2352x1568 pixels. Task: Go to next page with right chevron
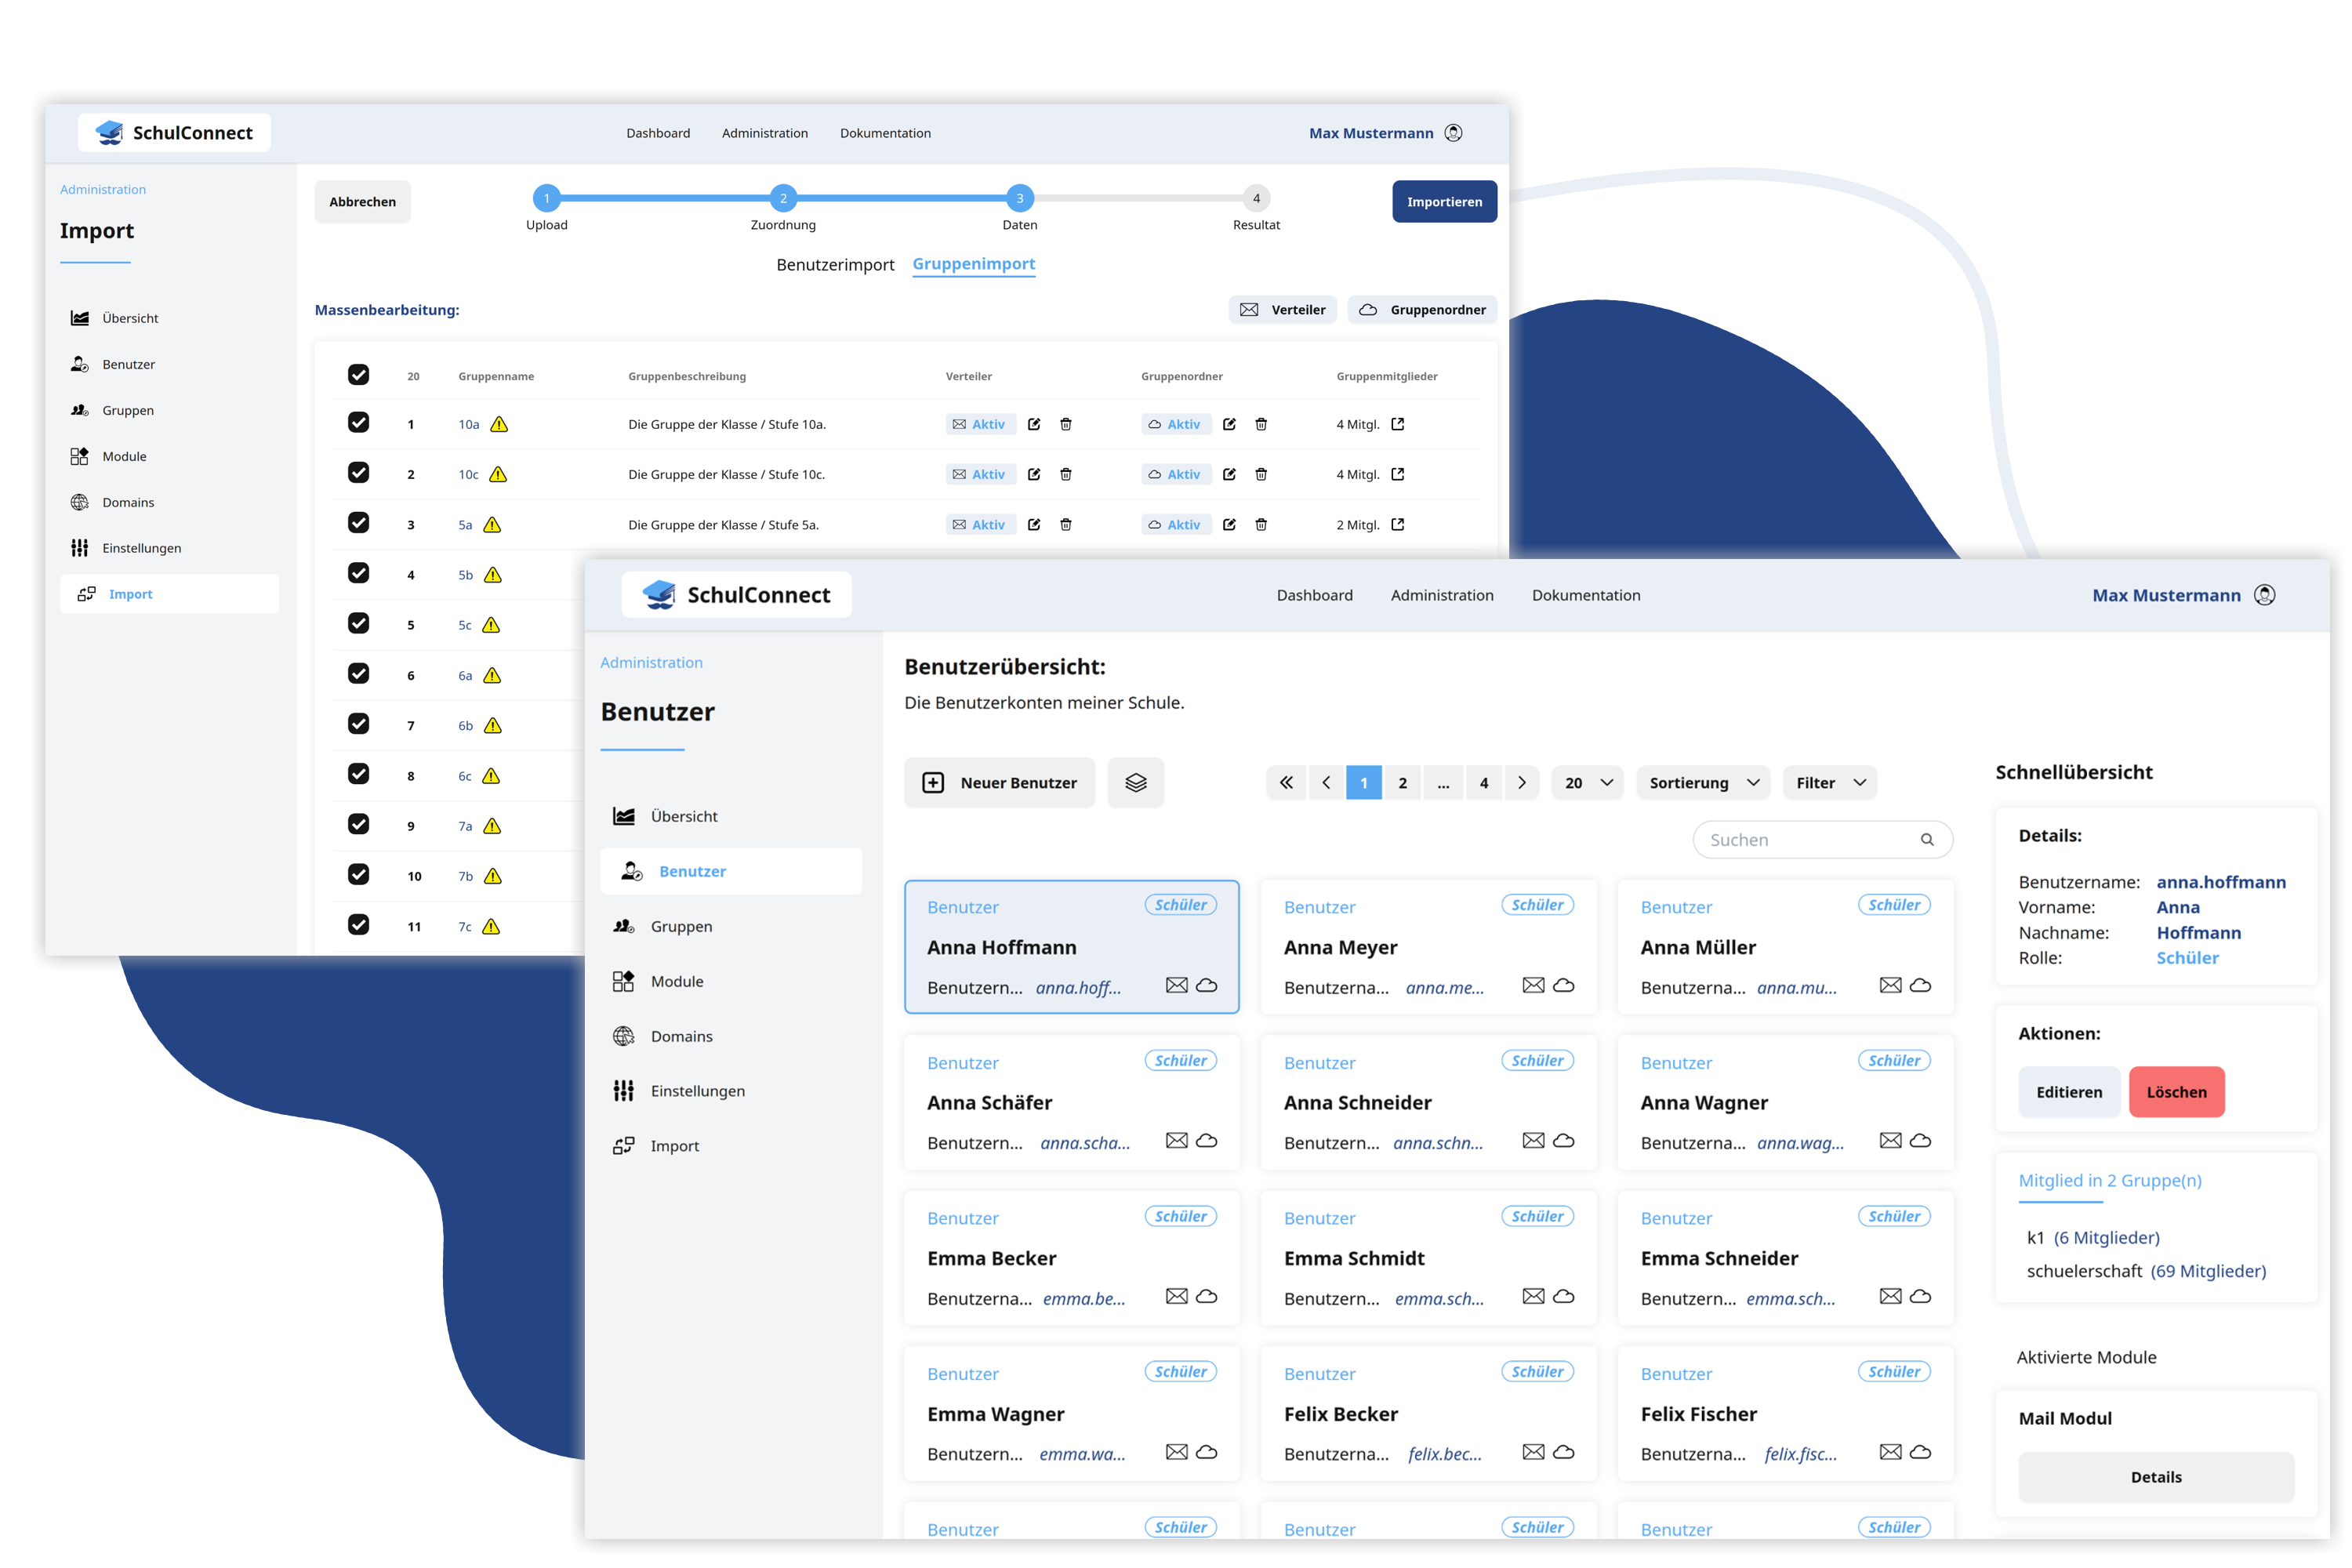click(1522, 783)
